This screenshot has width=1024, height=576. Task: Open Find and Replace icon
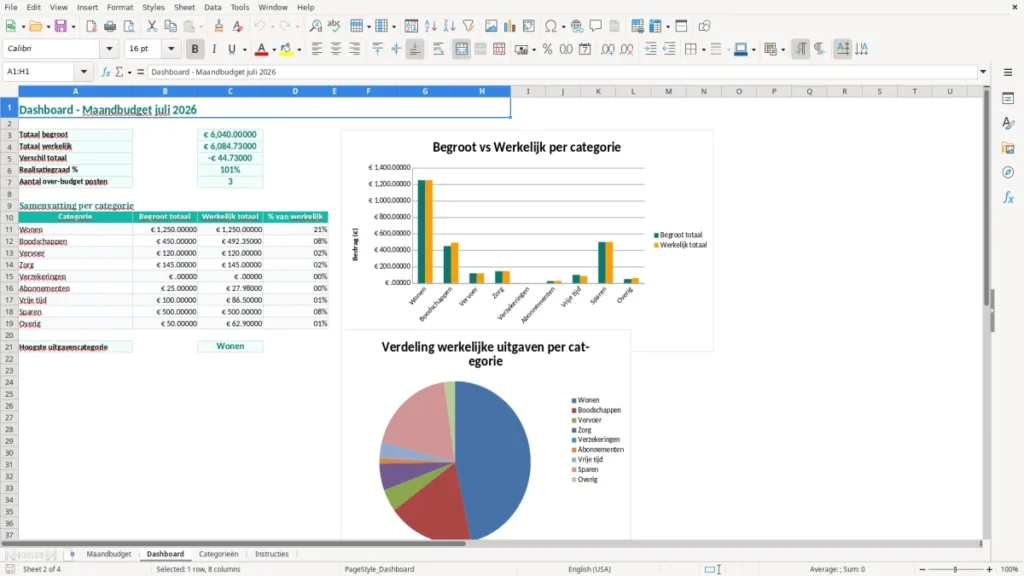(x=315, y=26)
